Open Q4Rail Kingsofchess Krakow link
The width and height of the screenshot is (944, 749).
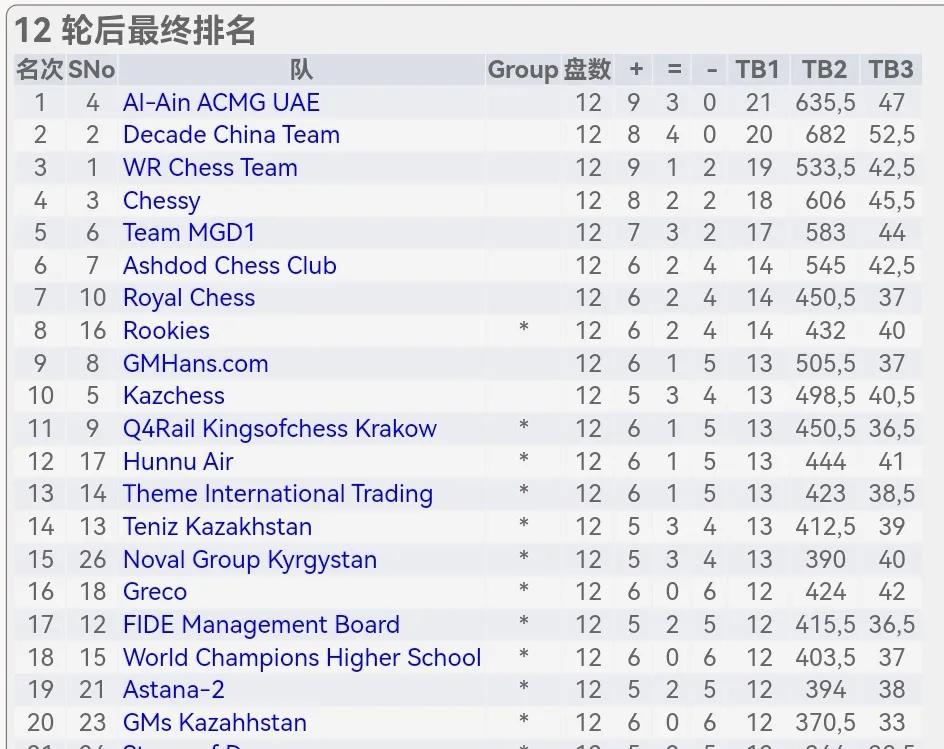280,429
